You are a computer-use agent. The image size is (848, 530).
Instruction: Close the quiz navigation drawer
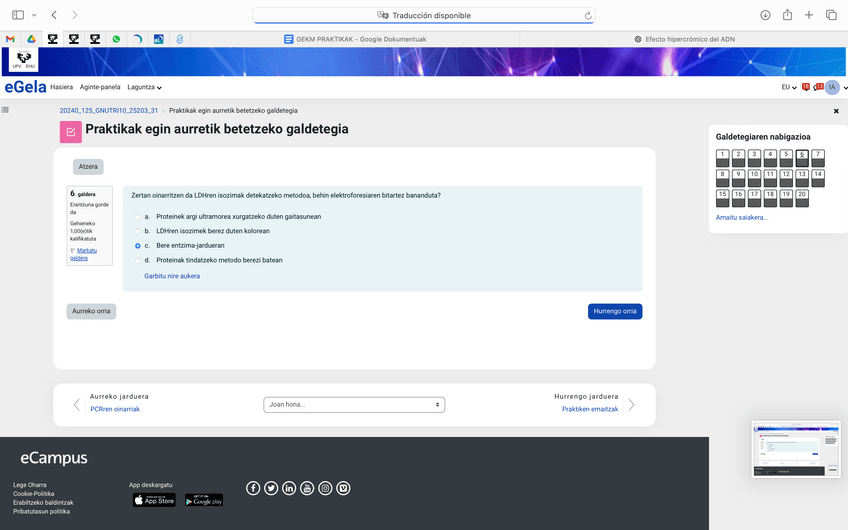point(836,111)
